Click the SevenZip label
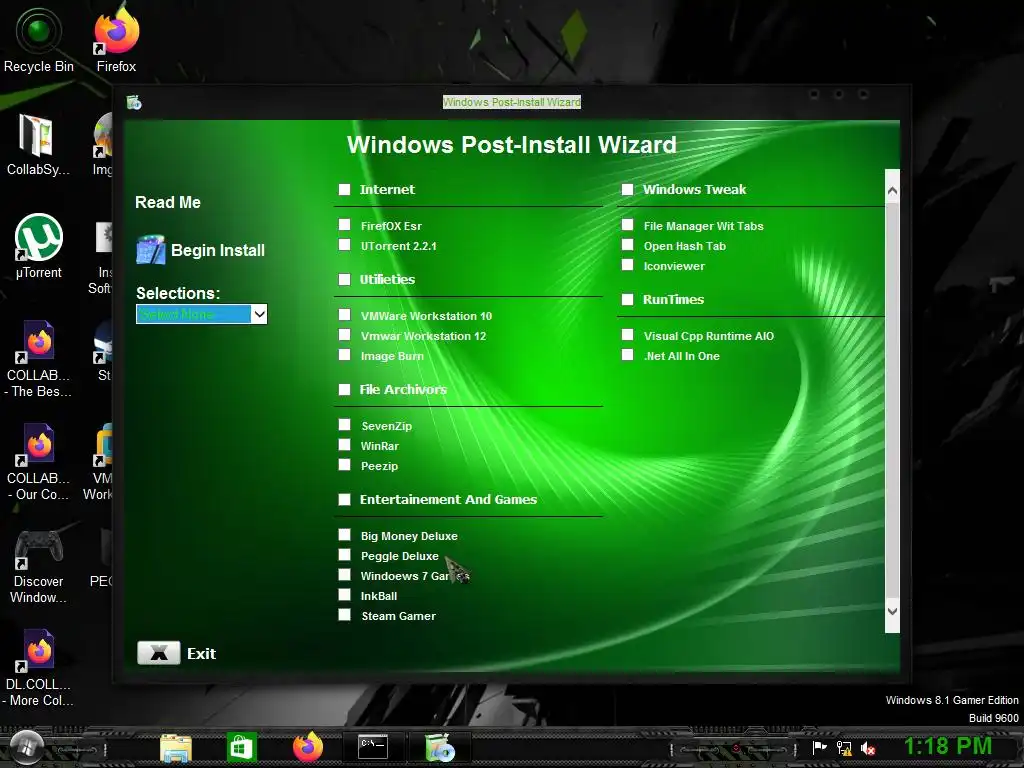 [387, 426]
